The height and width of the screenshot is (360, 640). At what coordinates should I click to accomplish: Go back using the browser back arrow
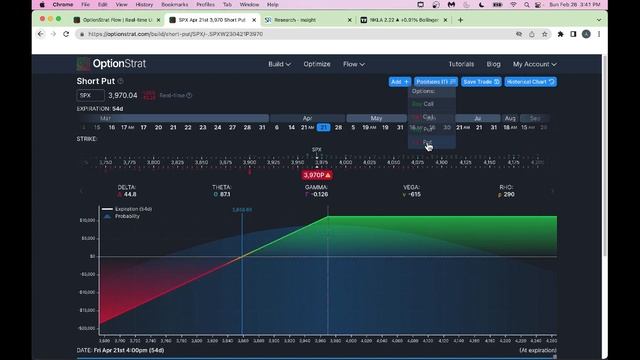[40, 34]
